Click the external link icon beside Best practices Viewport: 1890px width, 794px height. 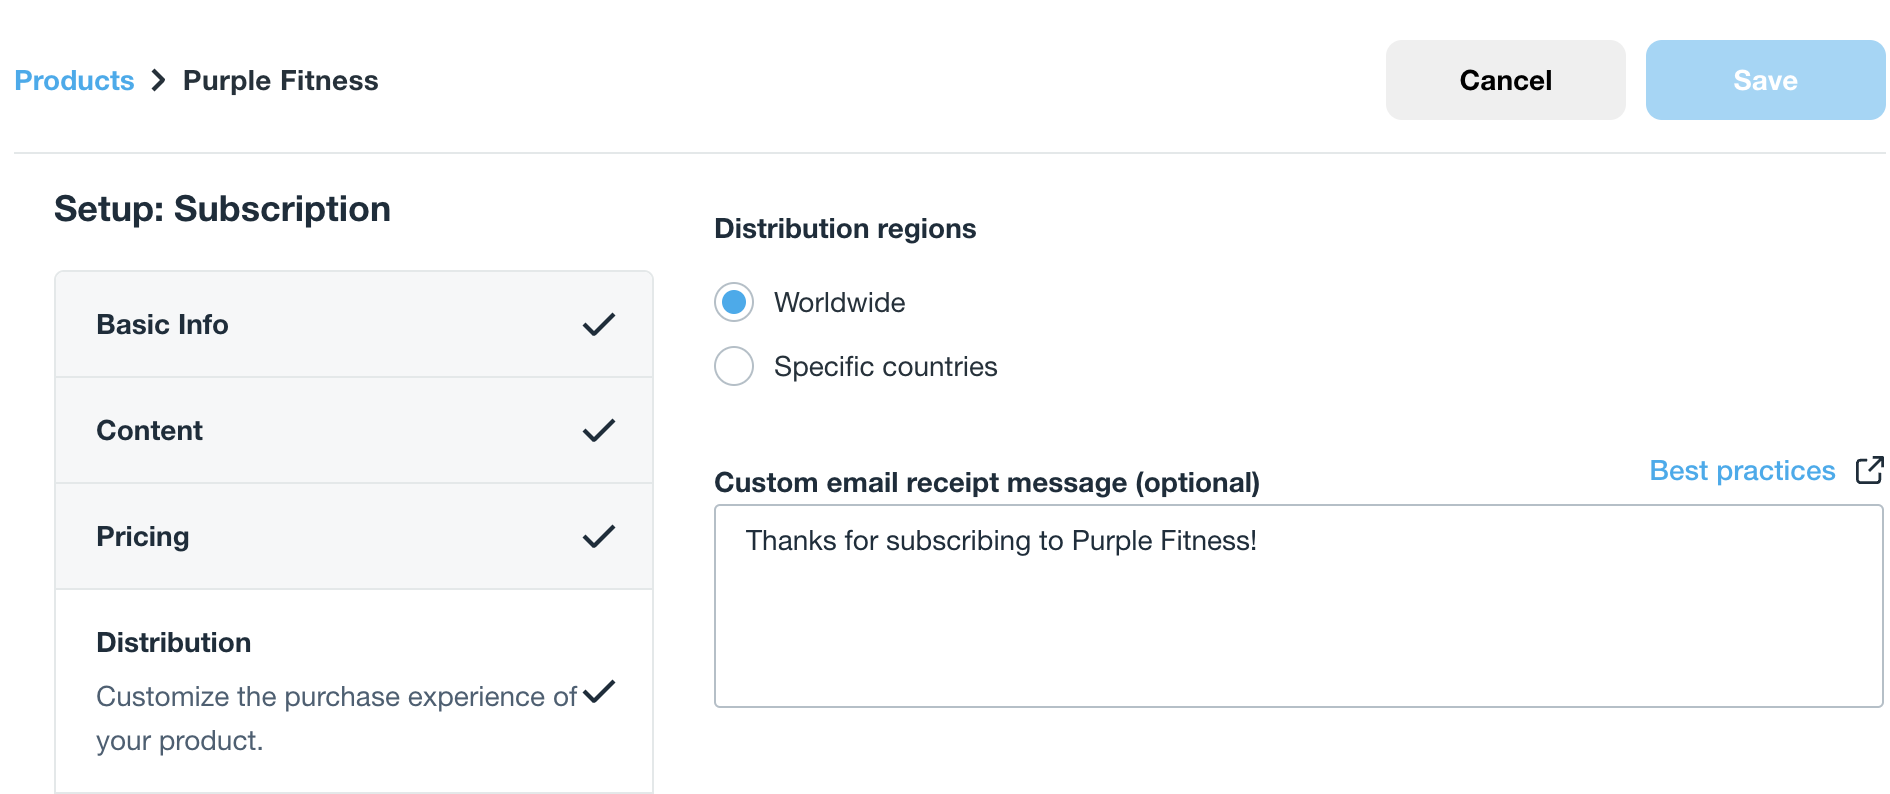click(x=1869, y=470)
